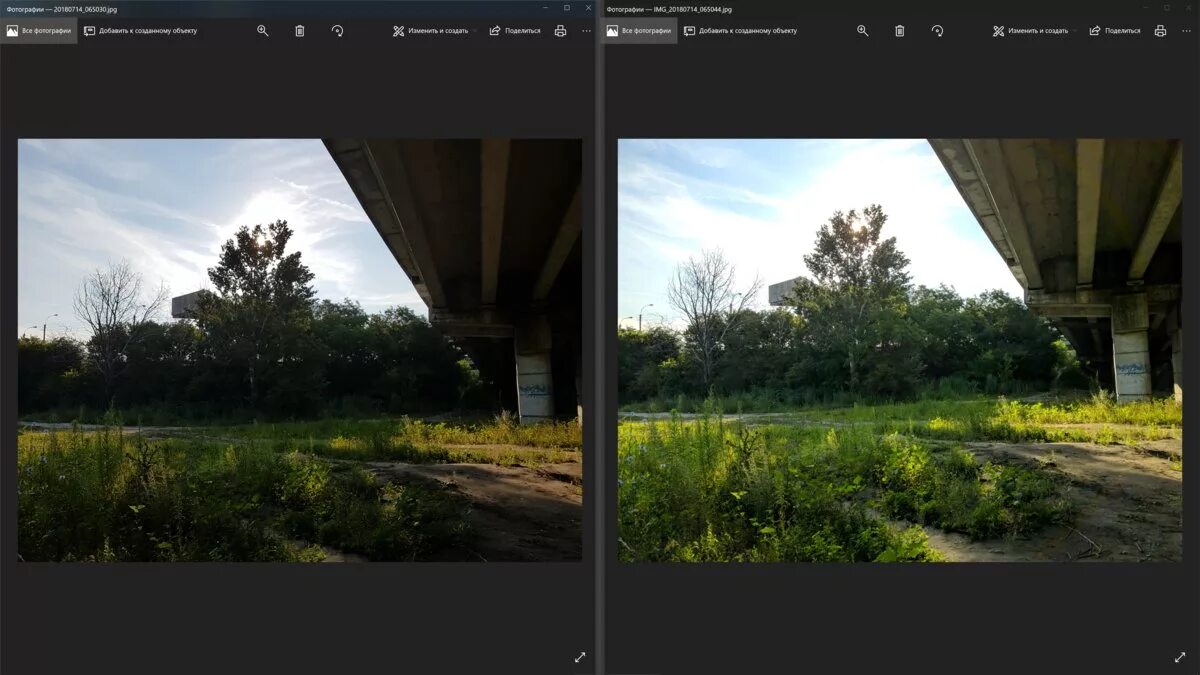Open «Все фотографии» in left window
This screenshot has height=675, width=1200.
pyautogui.click(x=39, y=31)
